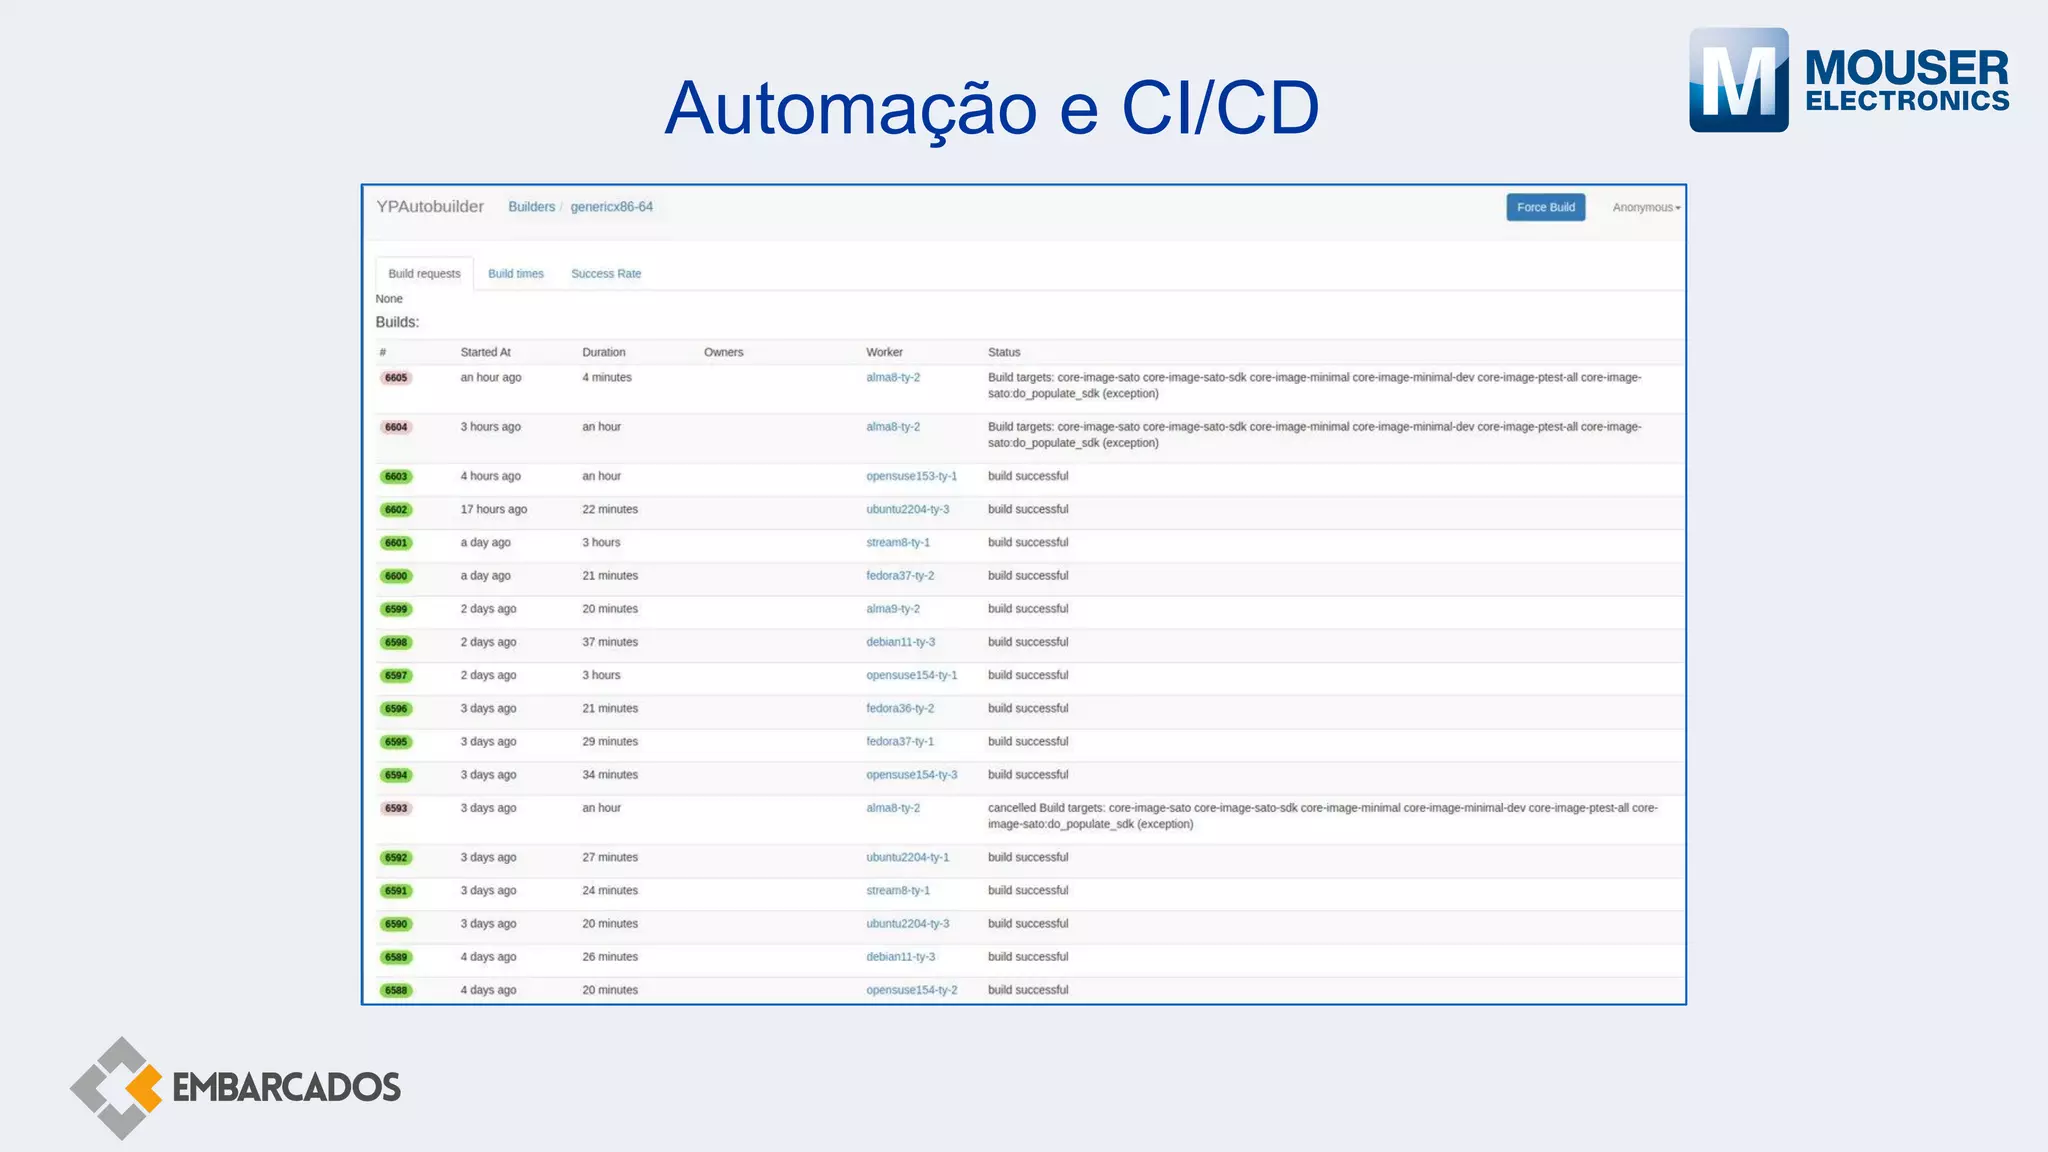Click the Mouser Electronics logo

click(1849, 80)
